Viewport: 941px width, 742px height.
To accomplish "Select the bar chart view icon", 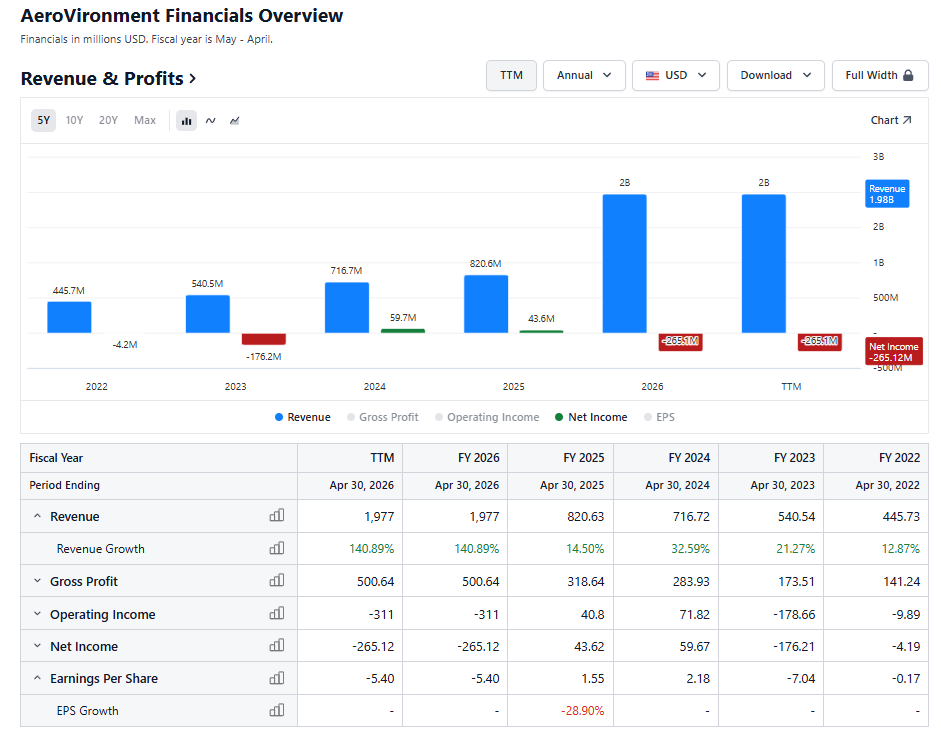I will (187, 121).
